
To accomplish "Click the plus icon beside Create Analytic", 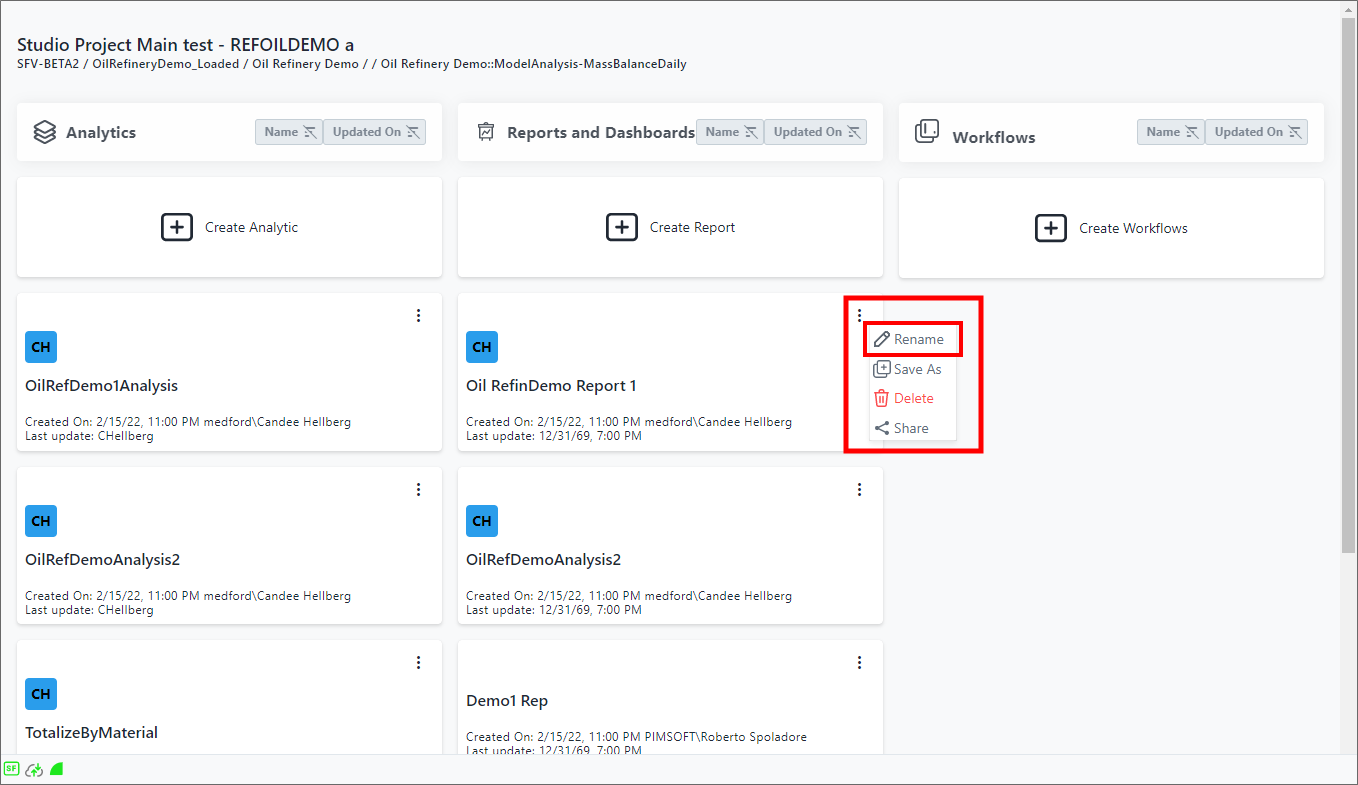I will [177, 227].
